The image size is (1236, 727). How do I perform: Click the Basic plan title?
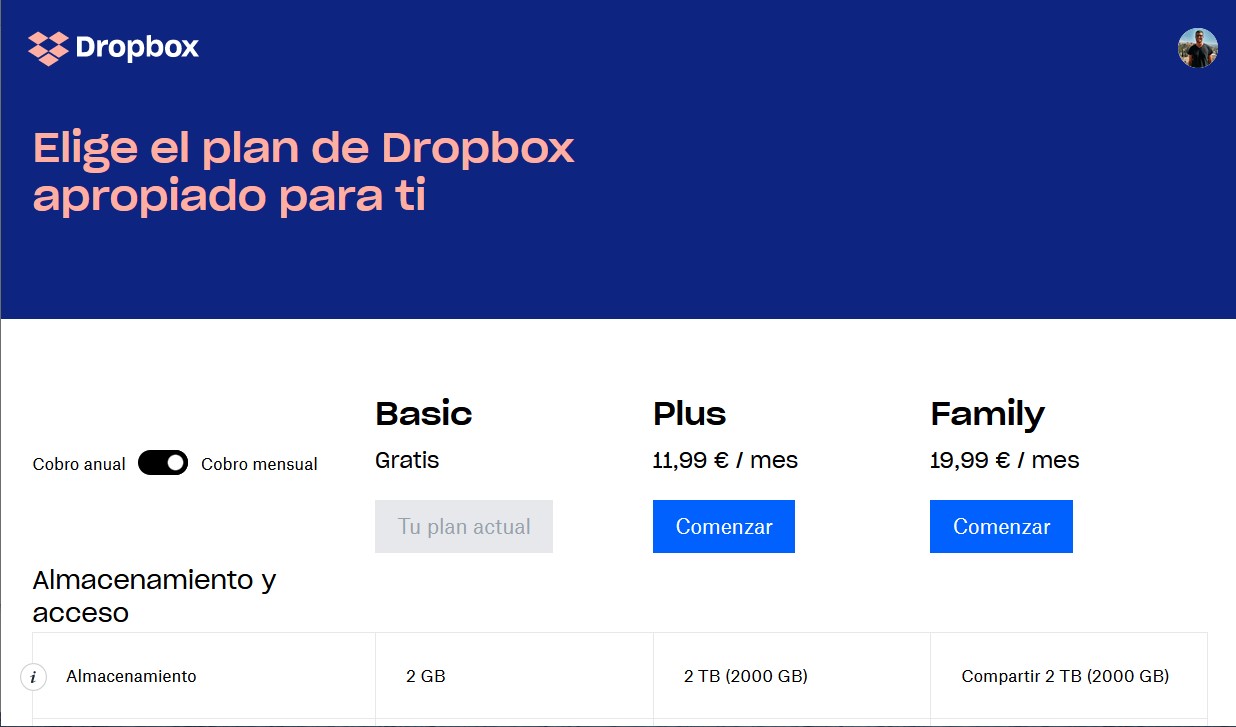[x=423, y=414]
